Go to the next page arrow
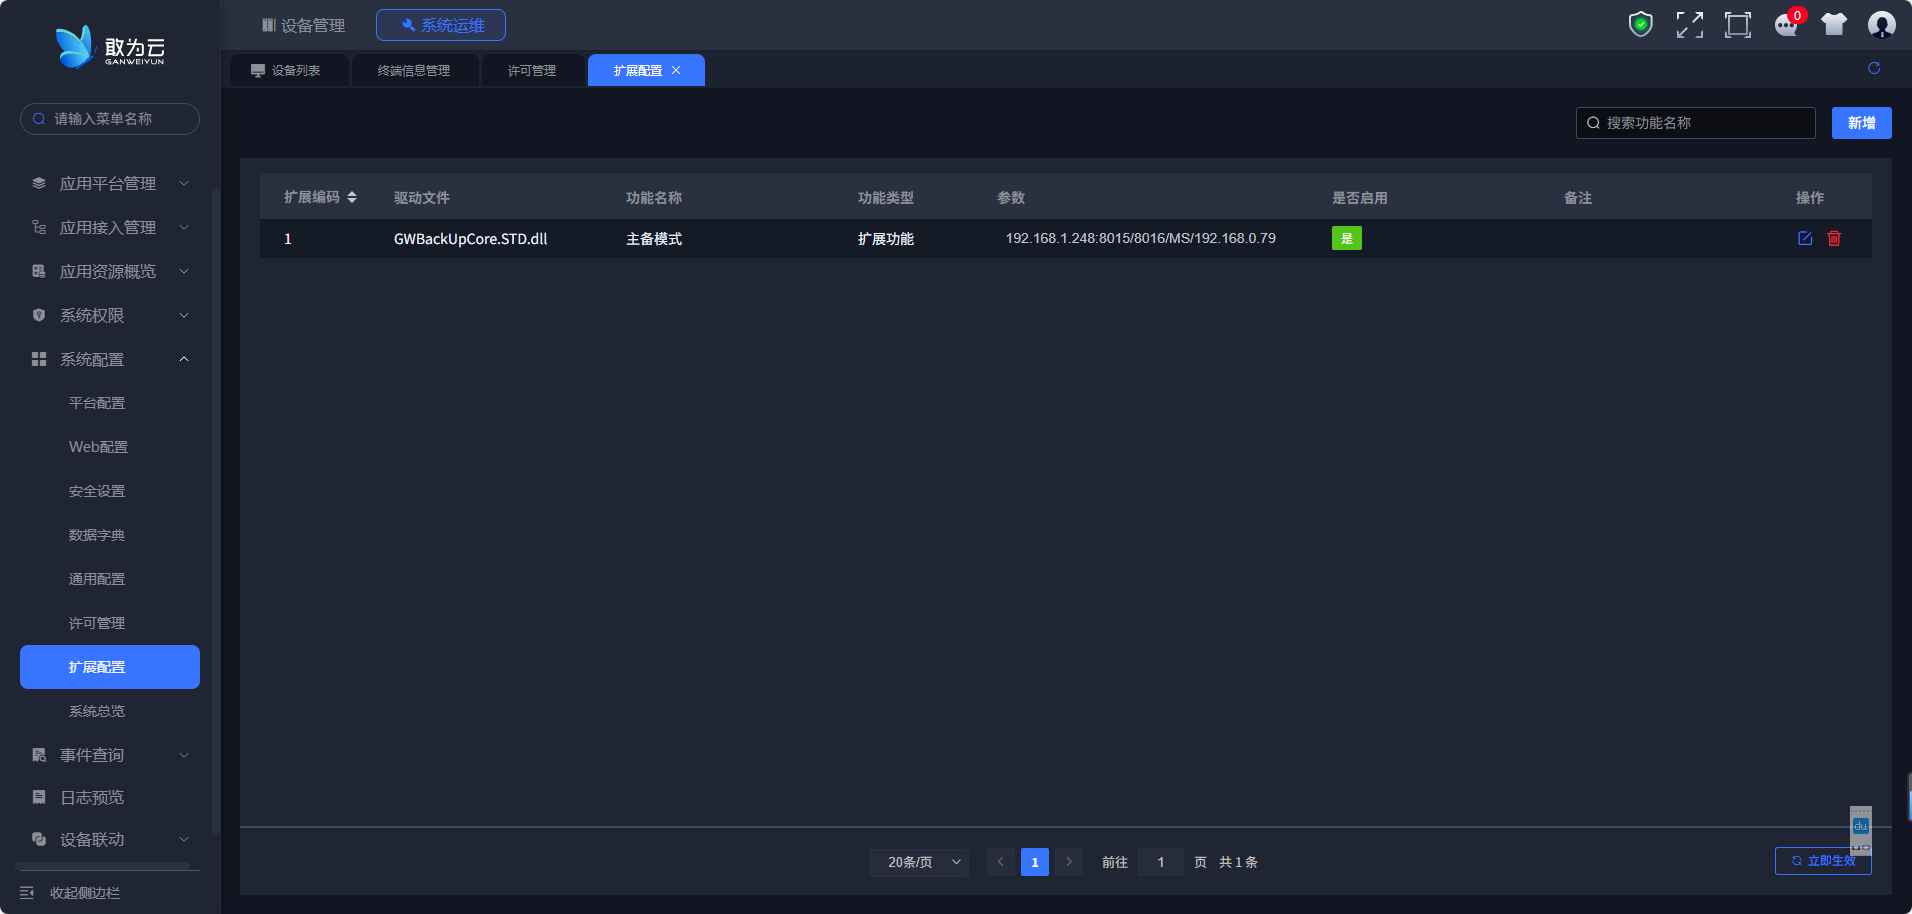This screenshot has width=1912, height=914. pyautogui.click(x=1069, y=862)
